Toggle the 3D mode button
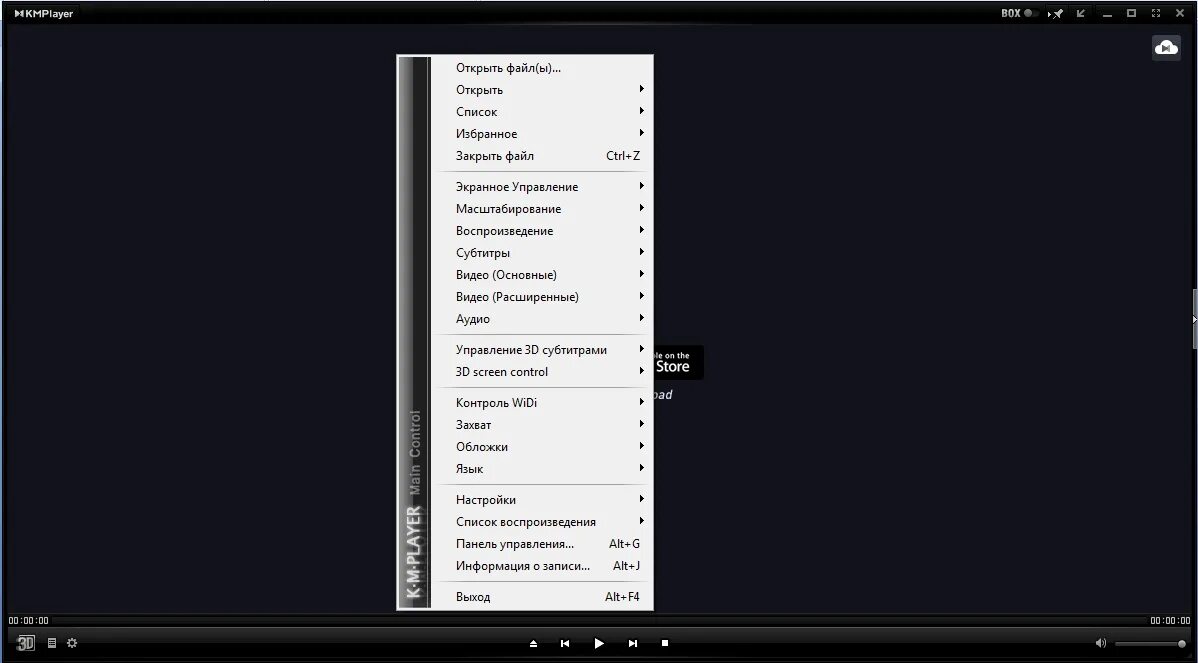 click(x=26, y=643)
